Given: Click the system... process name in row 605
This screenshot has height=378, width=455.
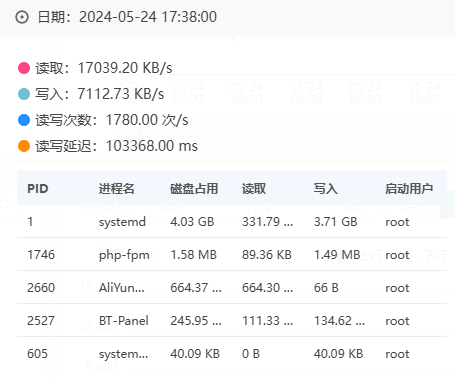Looking at the screenshot, I should point(123,354).
